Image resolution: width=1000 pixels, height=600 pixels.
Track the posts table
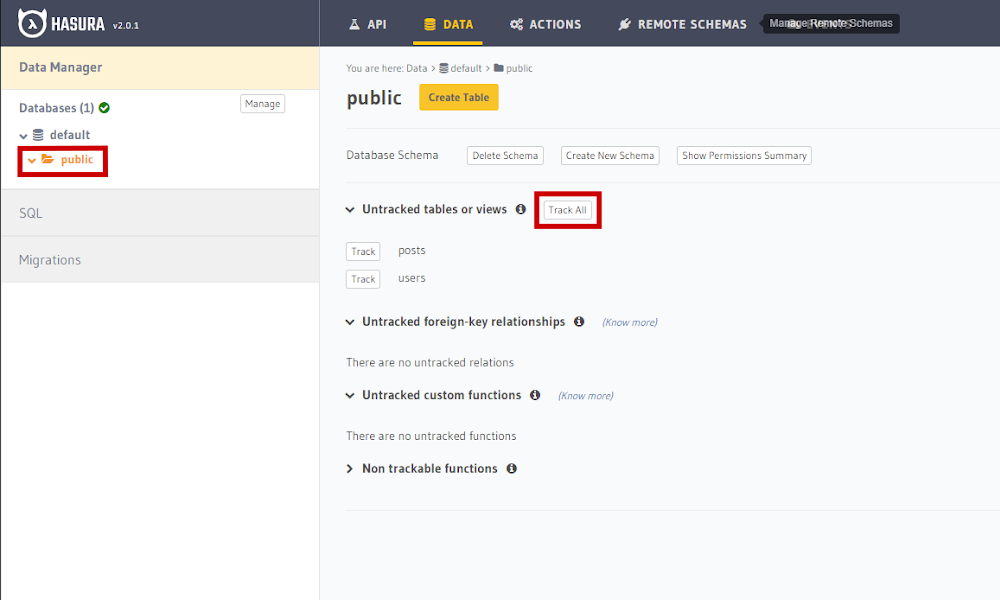tap(363, 252)
